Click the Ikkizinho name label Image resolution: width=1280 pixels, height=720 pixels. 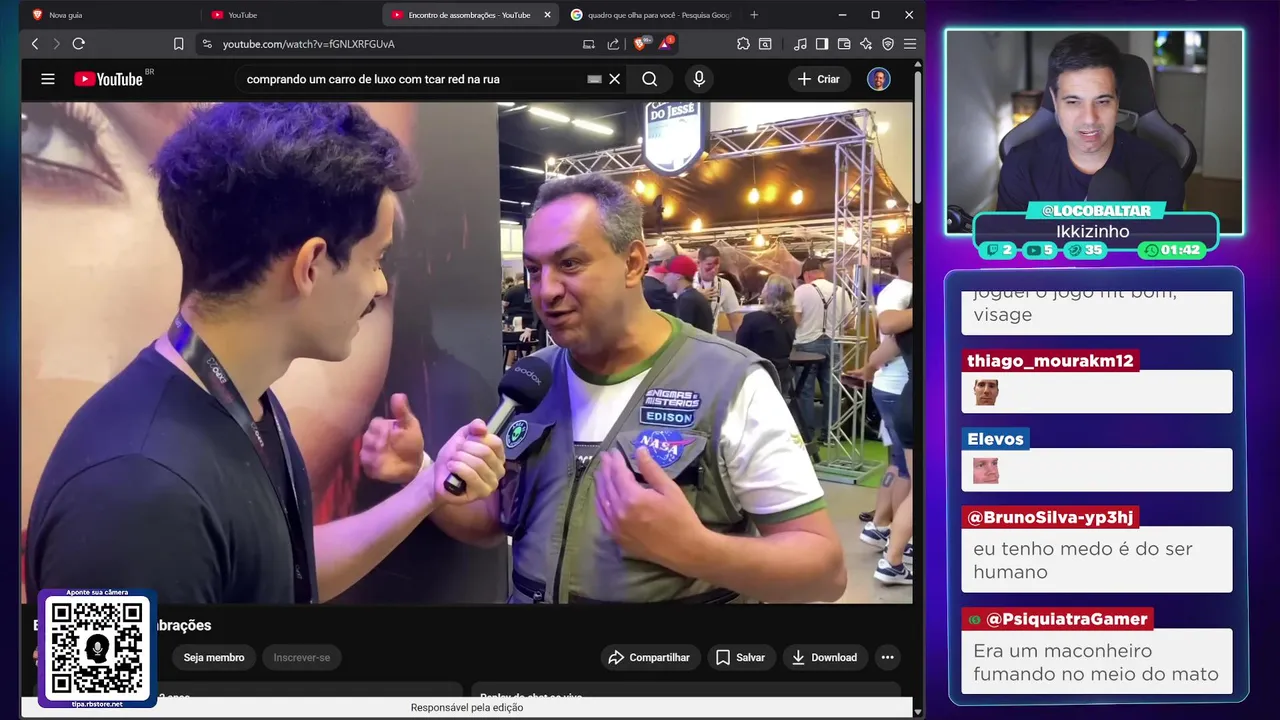pyautogui.click(x=1093, y=231)
